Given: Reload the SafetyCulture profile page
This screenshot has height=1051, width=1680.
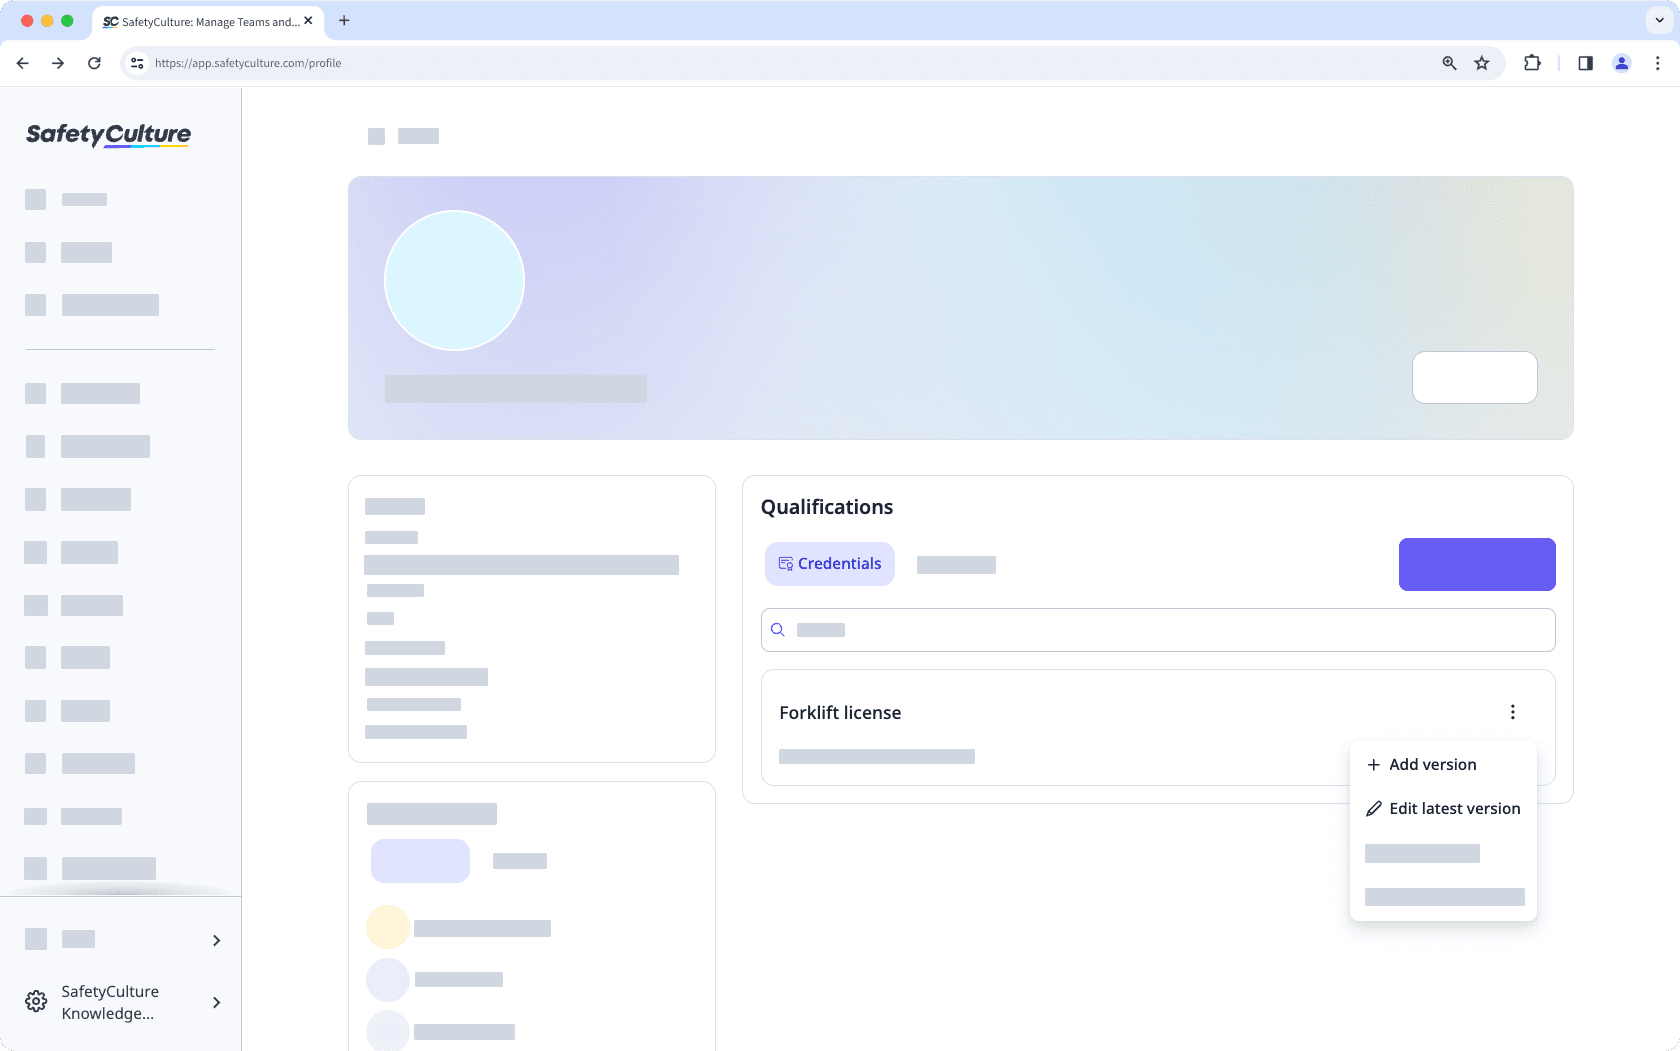Looking at the screenshot, I should point(94,62).
